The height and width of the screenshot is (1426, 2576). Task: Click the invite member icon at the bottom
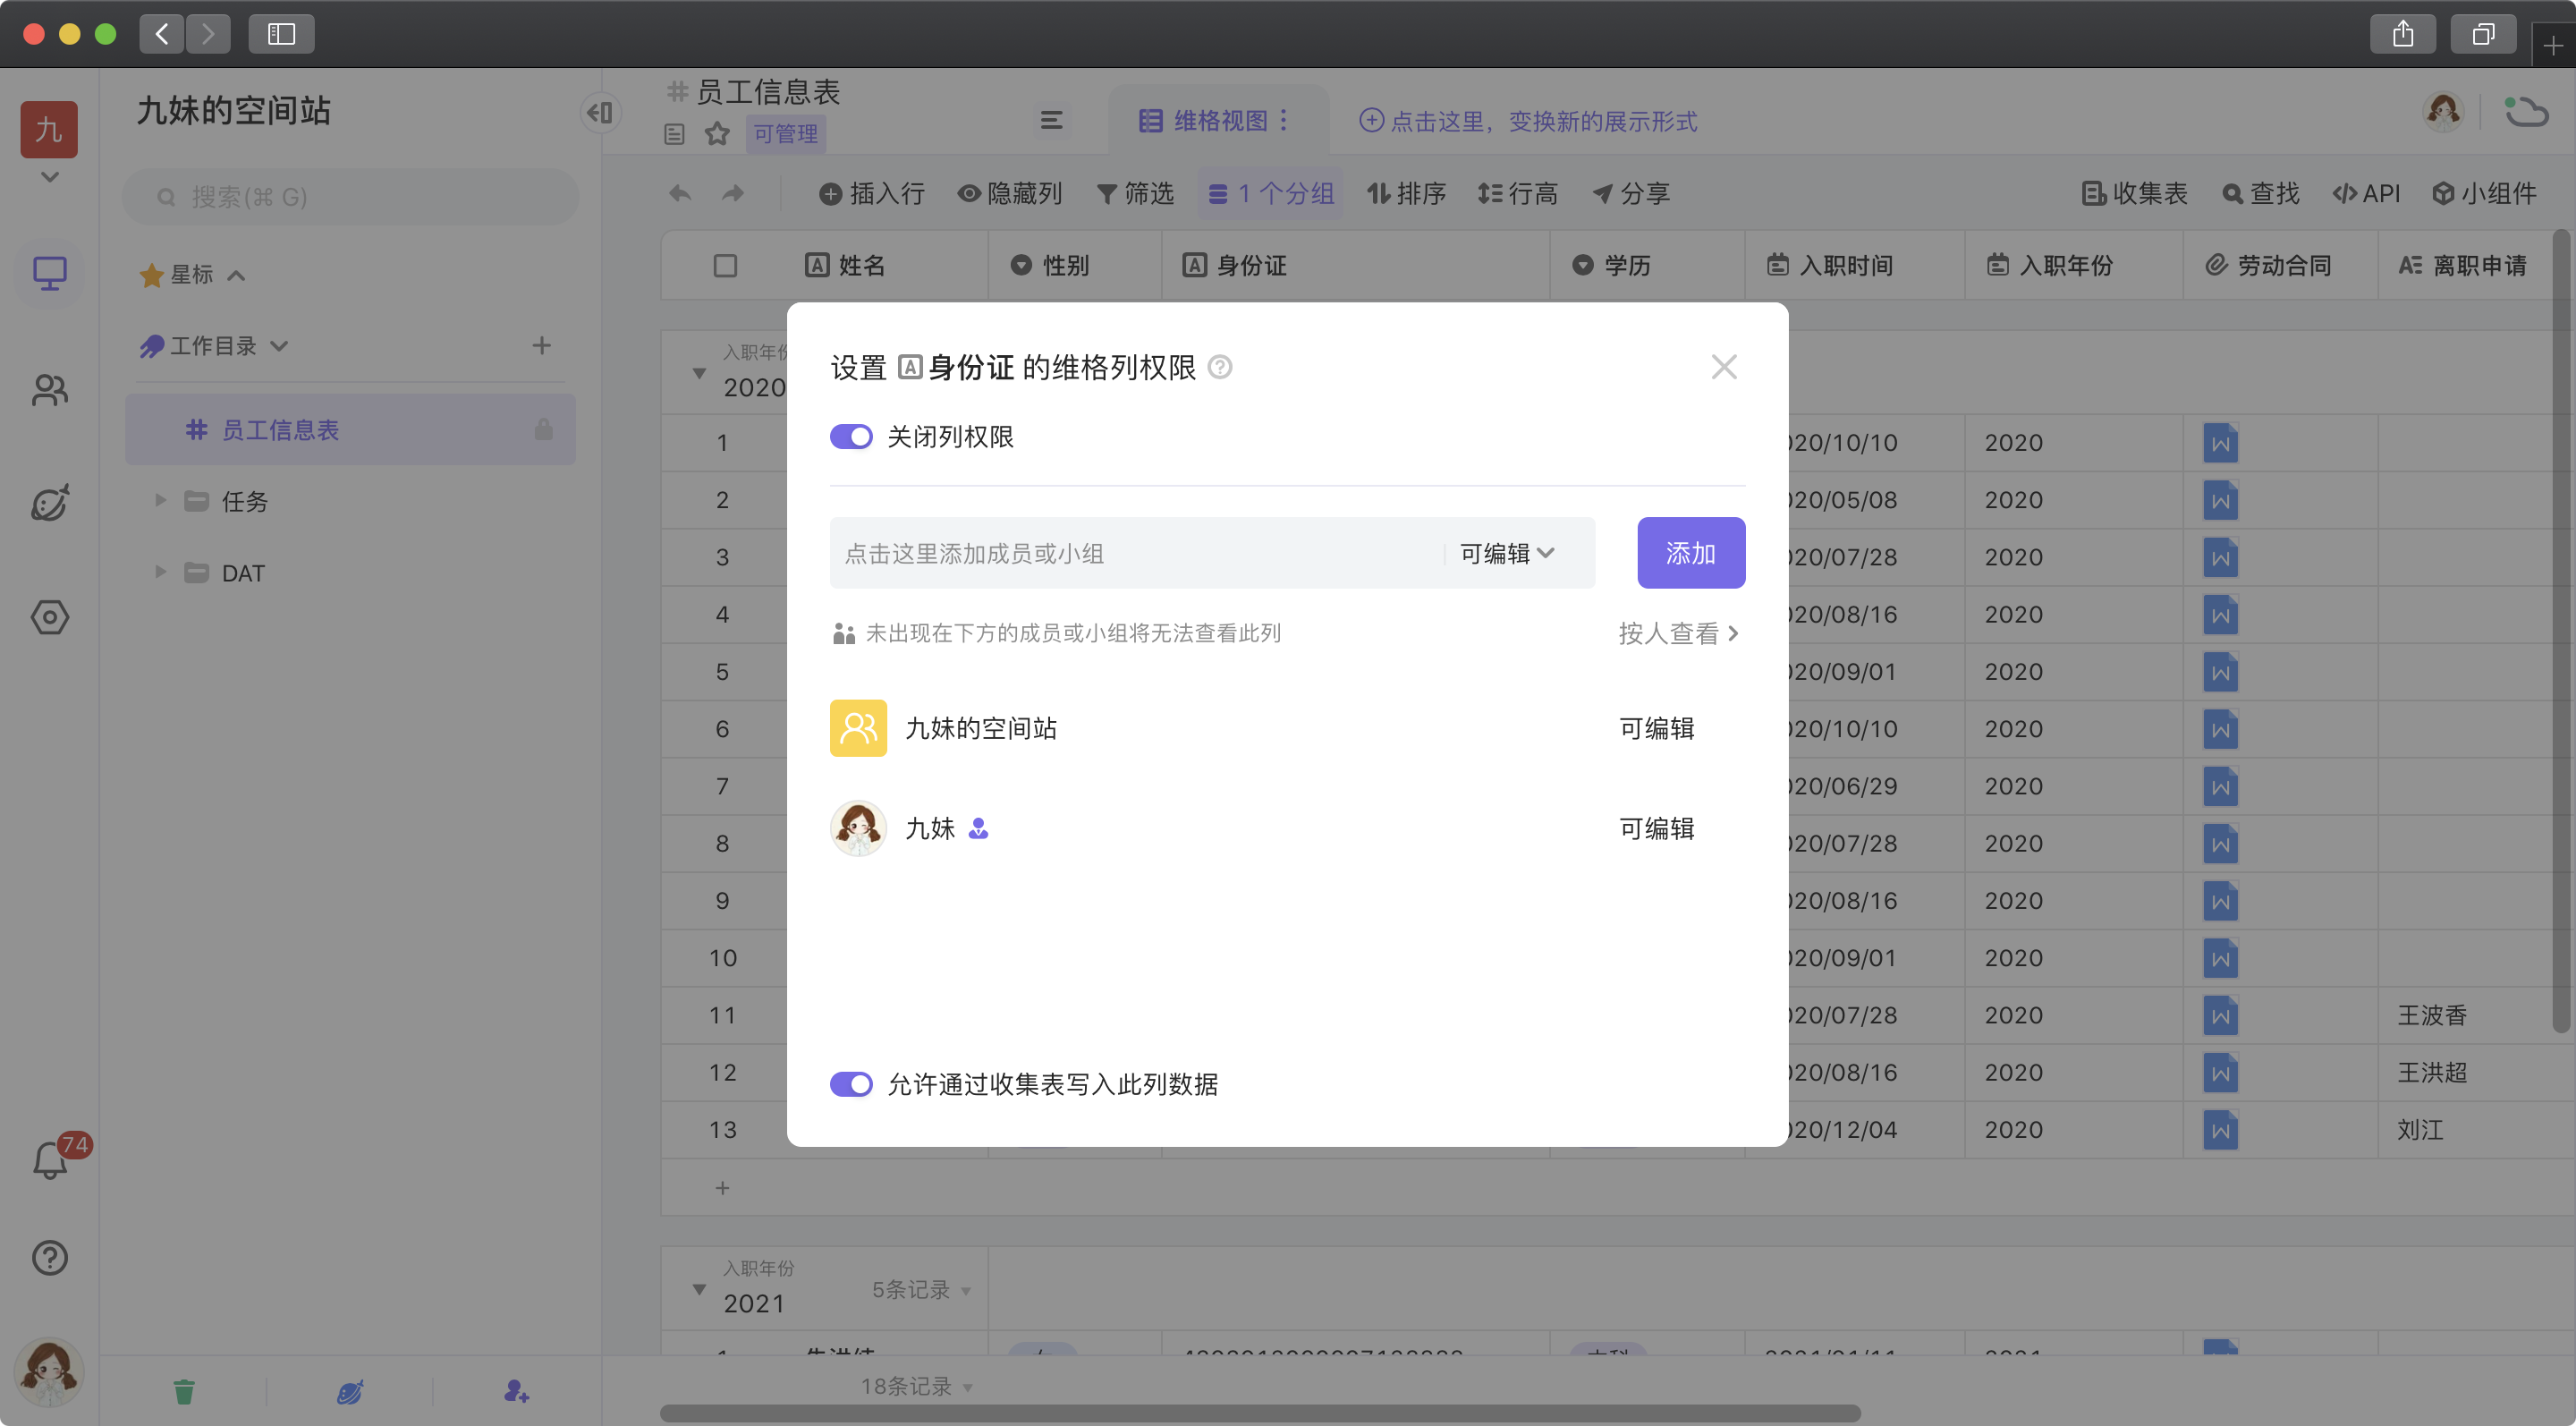[x=516, y=1391]
